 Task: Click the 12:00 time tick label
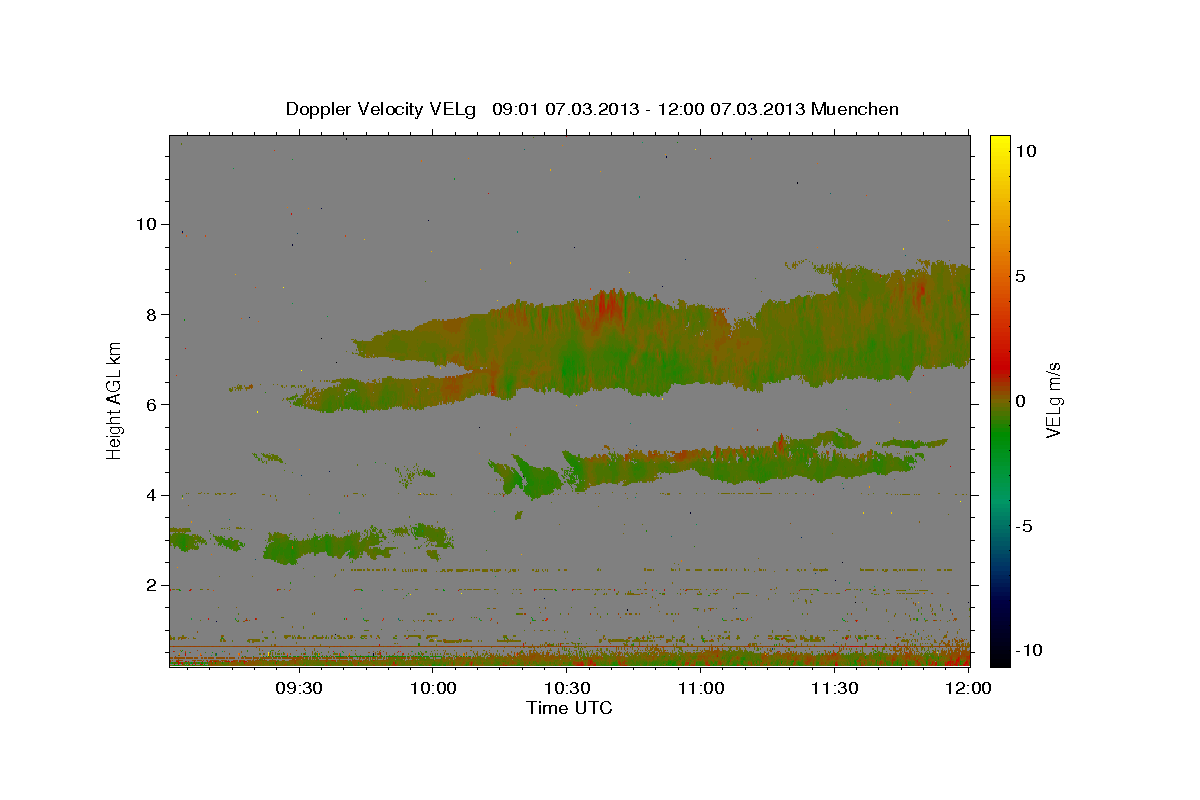pyautogui.click(x=969, y=688)
